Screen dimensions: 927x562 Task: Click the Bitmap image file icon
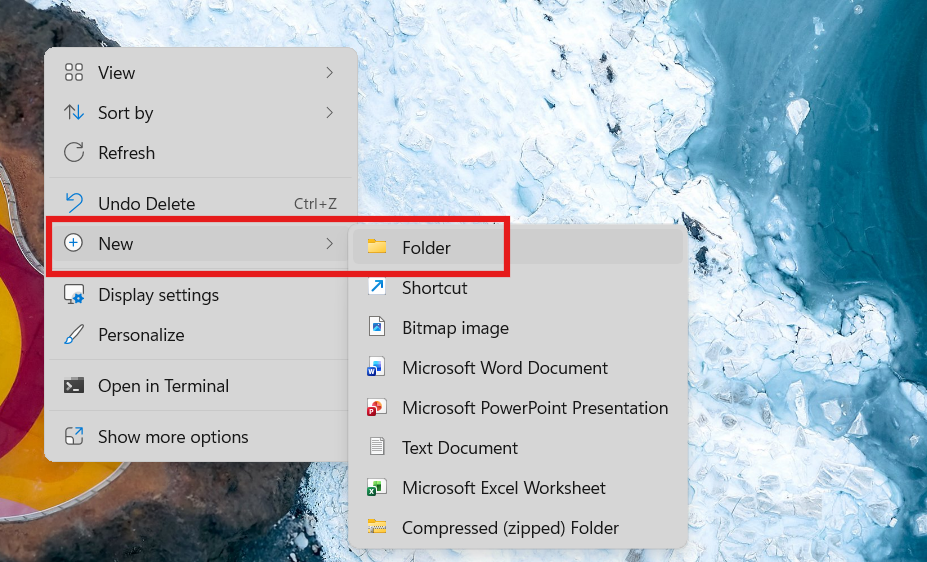(x=377, y=326)
